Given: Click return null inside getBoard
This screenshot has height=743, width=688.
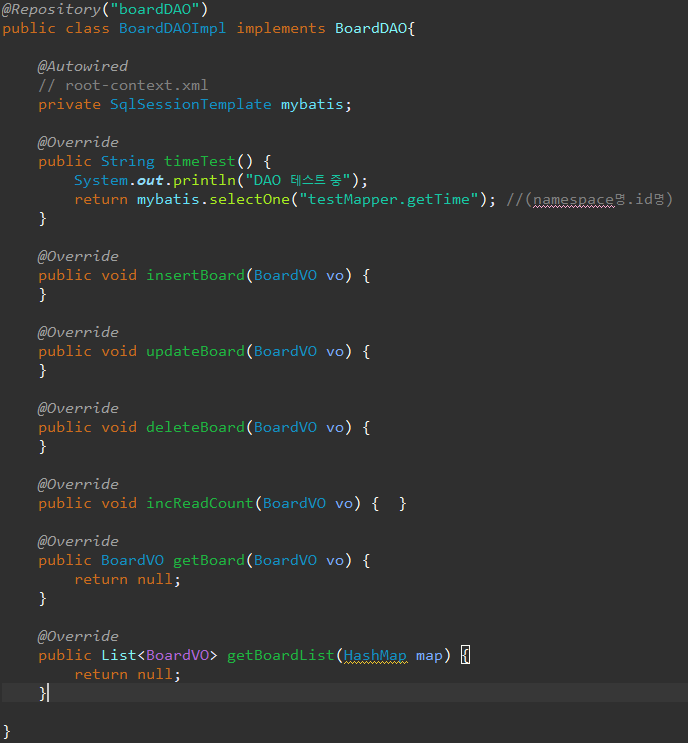Looking at the screenshot, I should [x=127, y=580].
